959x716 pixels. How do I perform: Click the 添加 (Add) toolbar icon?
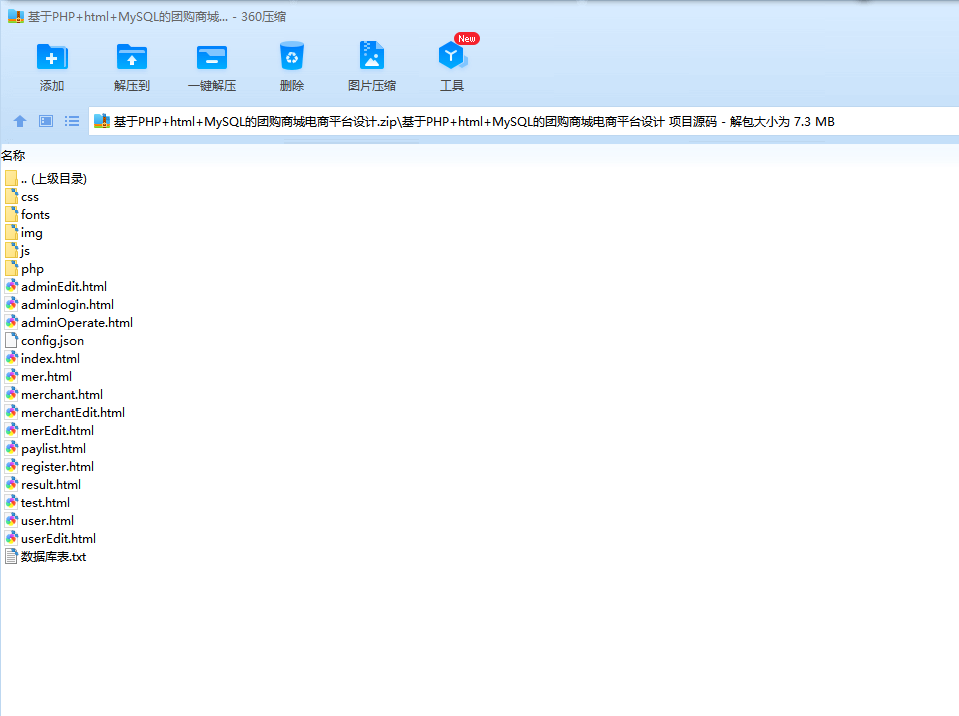[52, 57]
